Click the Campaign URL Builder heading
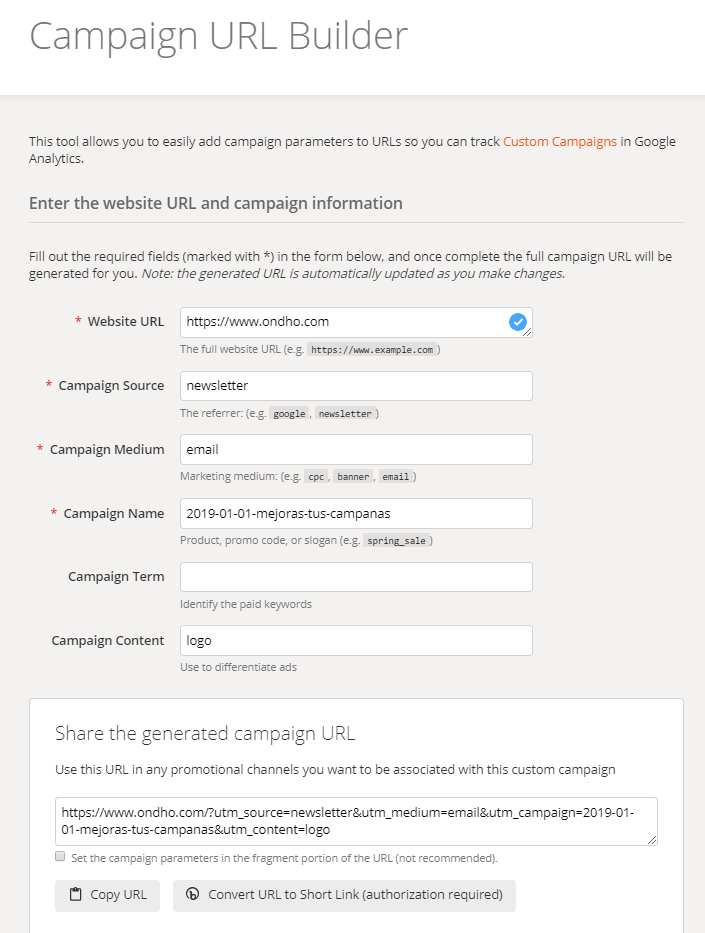Screen dimensions: 705x933 tap(219, 36)
